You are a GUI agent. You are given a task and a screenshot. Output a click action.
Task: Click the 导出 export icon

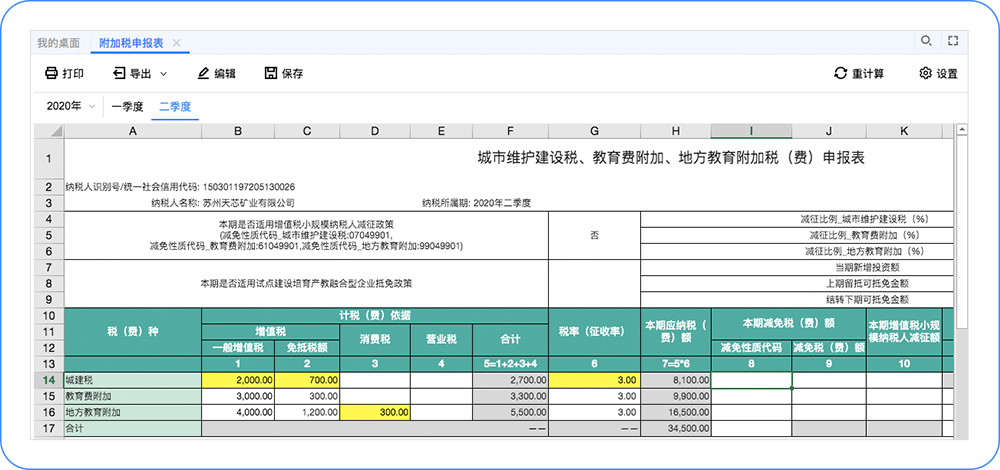pos(119,73)
